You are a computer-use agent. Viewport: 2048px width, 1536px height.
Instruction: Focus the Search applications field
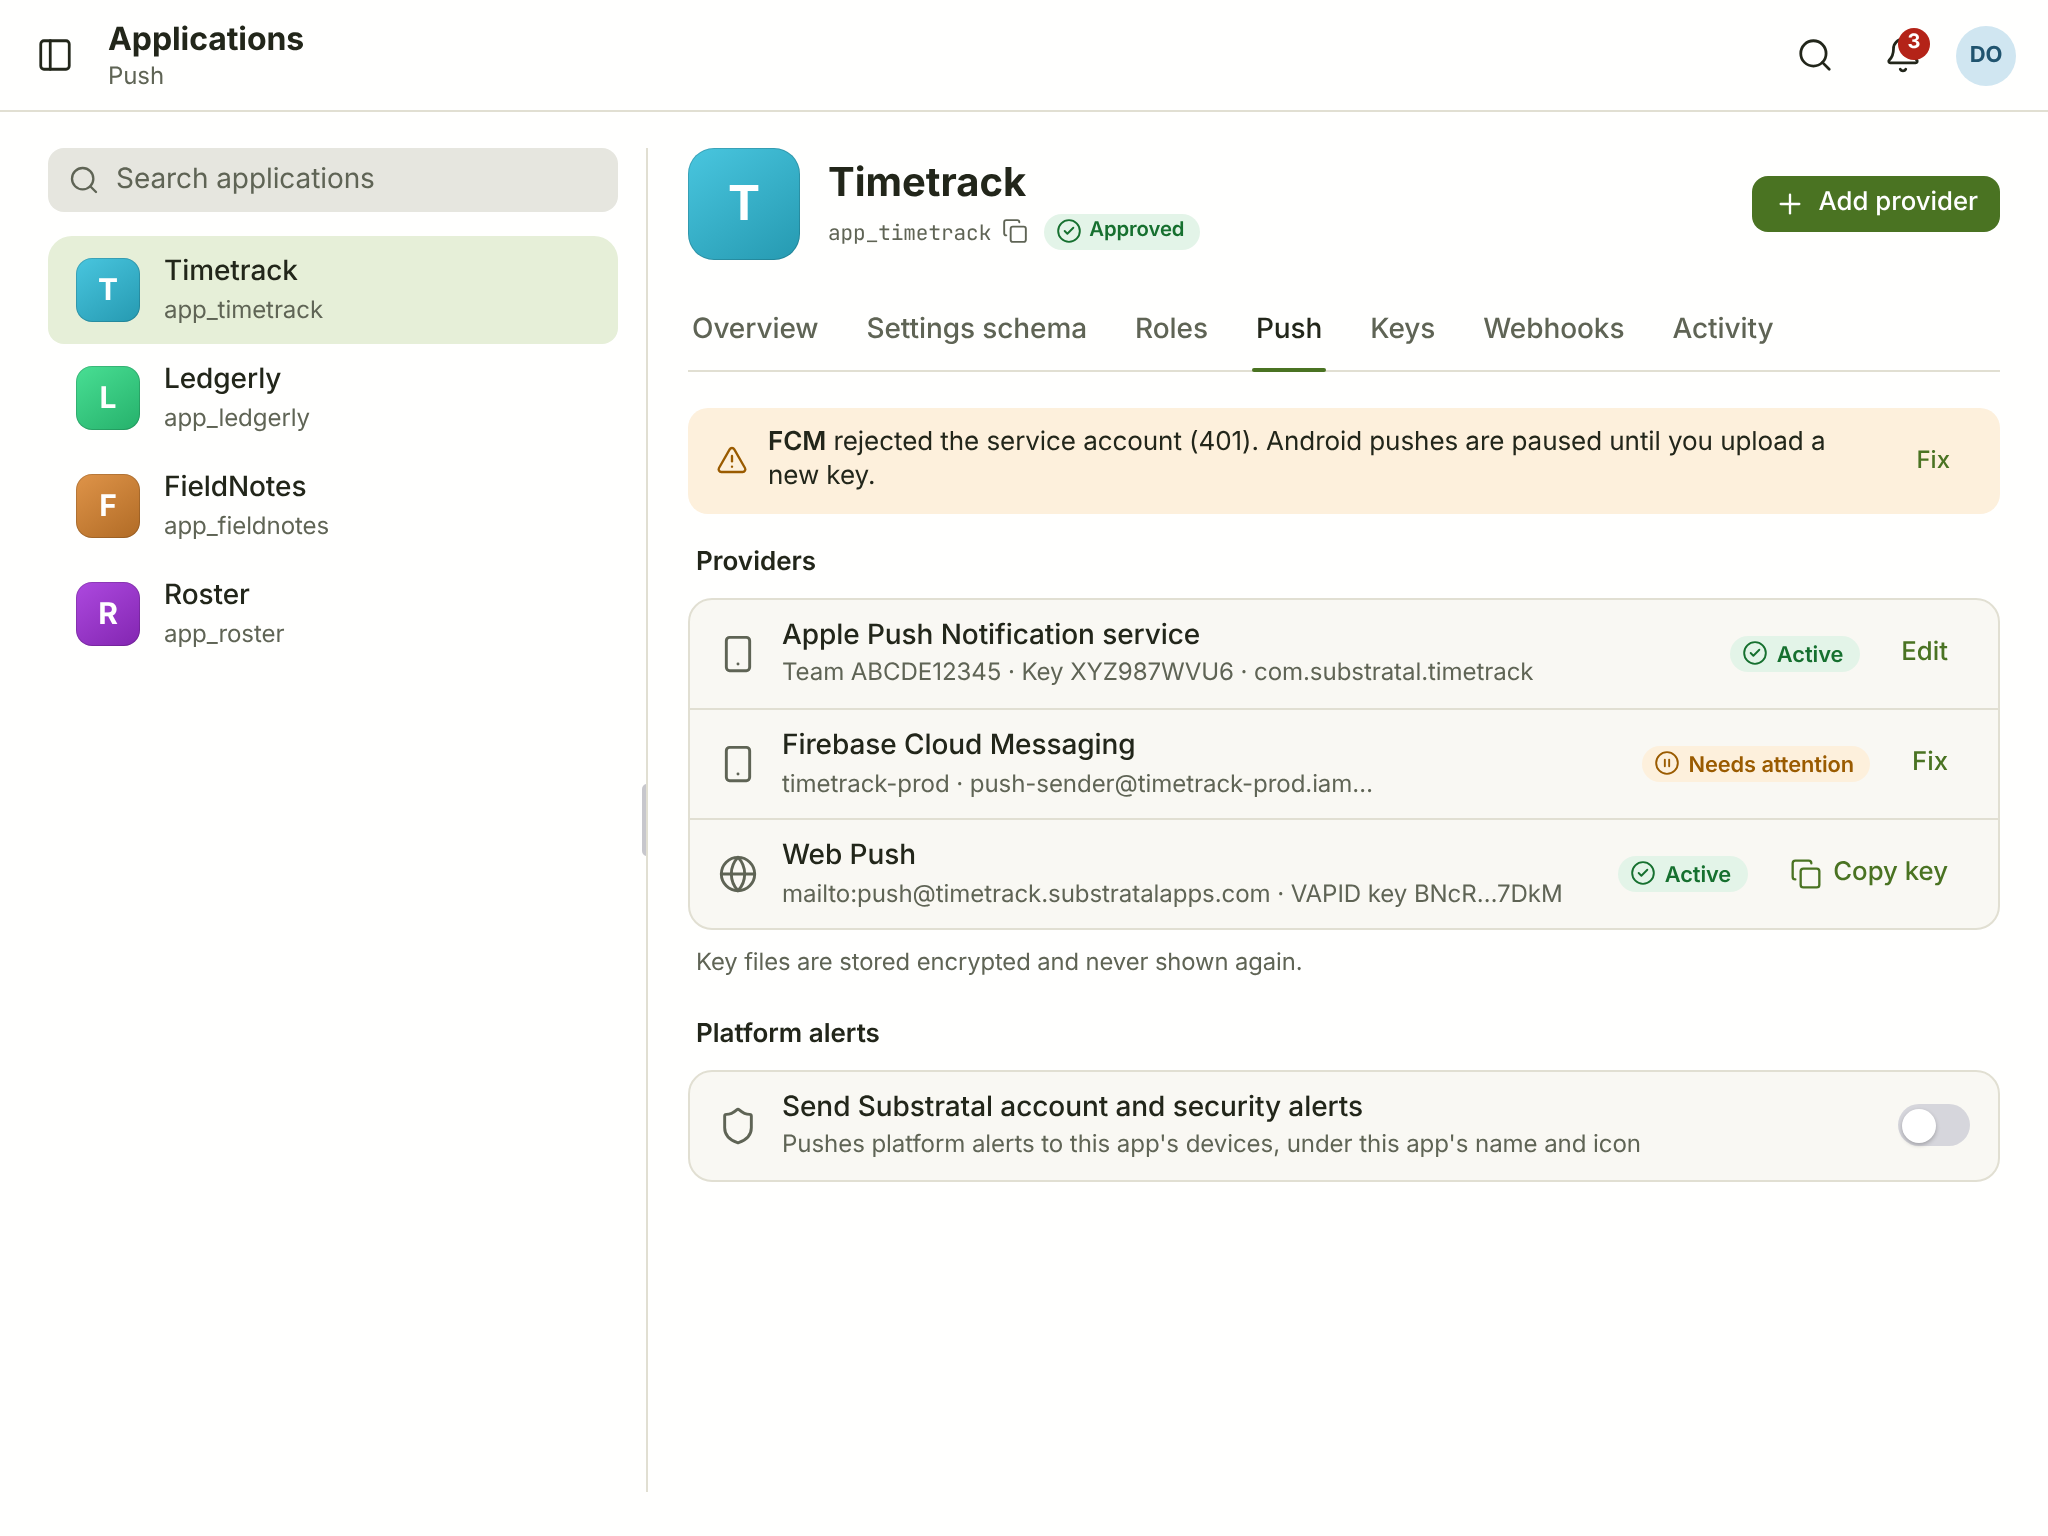pyautogui.click(x=333, y=180)
